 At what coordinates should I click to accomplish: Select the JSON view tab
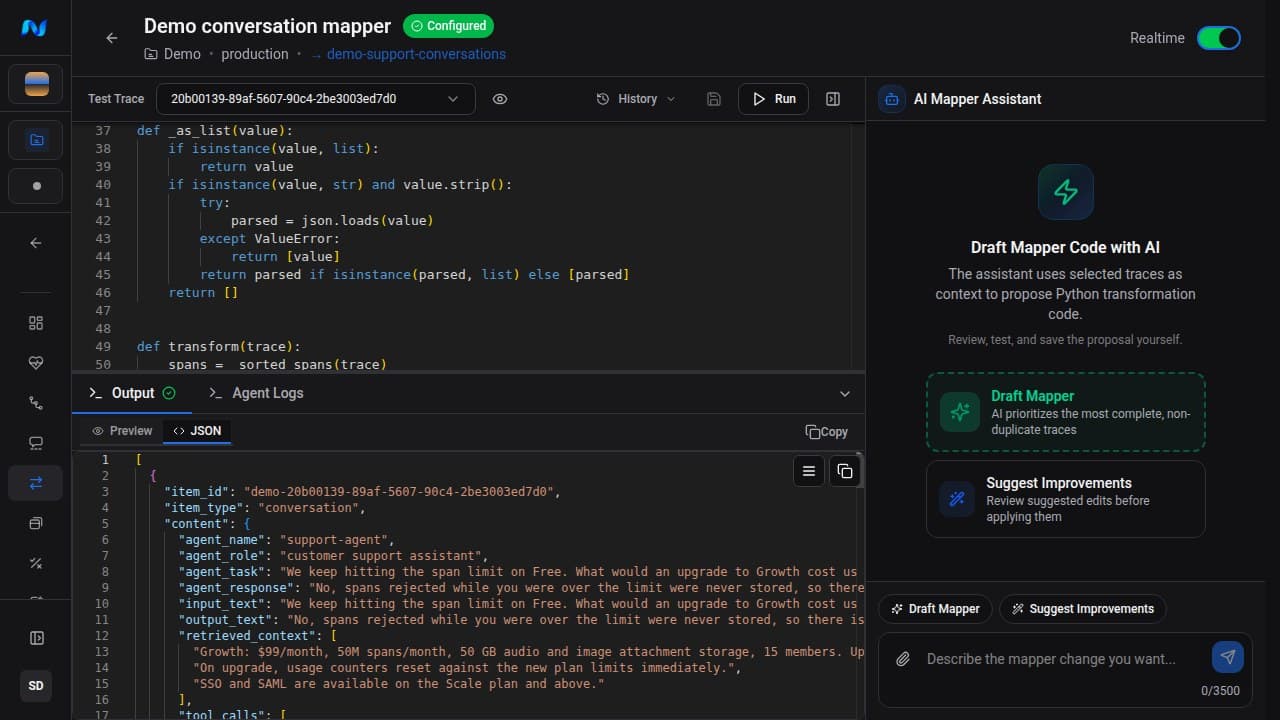point(197,431)
